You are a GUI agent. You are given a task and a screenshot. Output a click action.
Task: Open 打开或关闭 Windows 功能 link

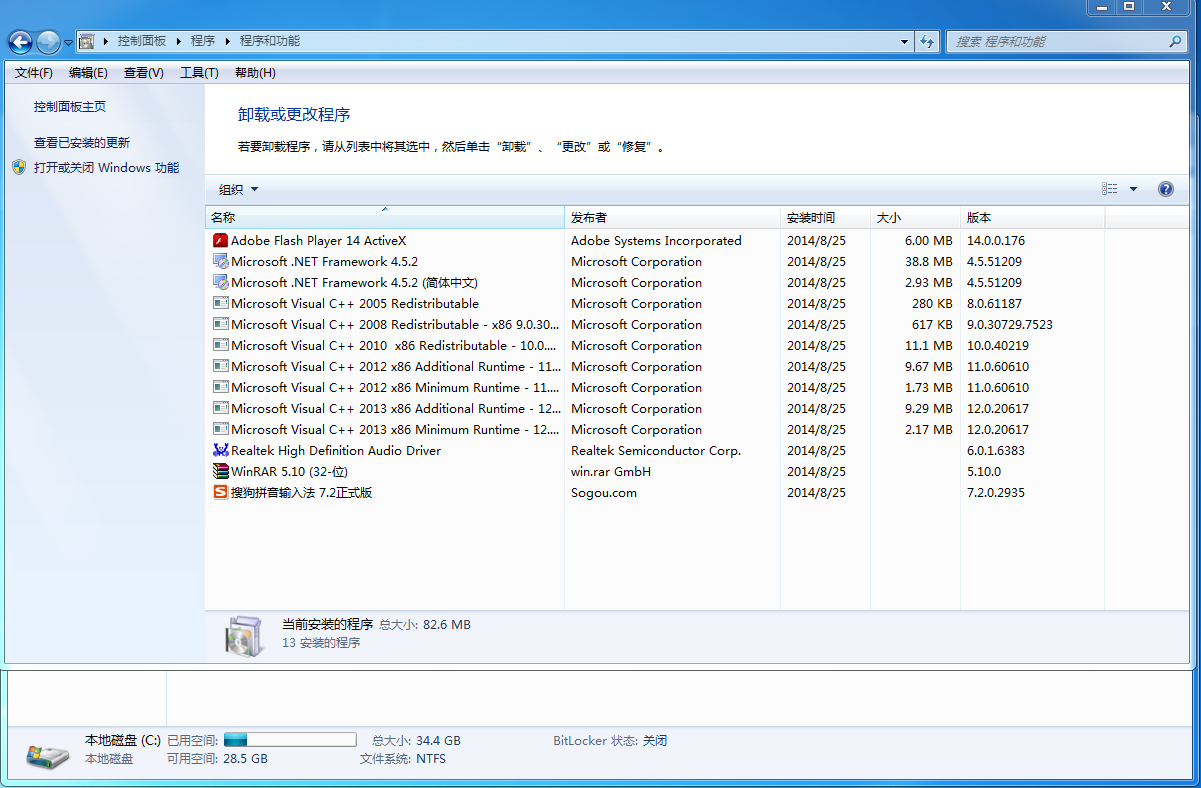106,168
